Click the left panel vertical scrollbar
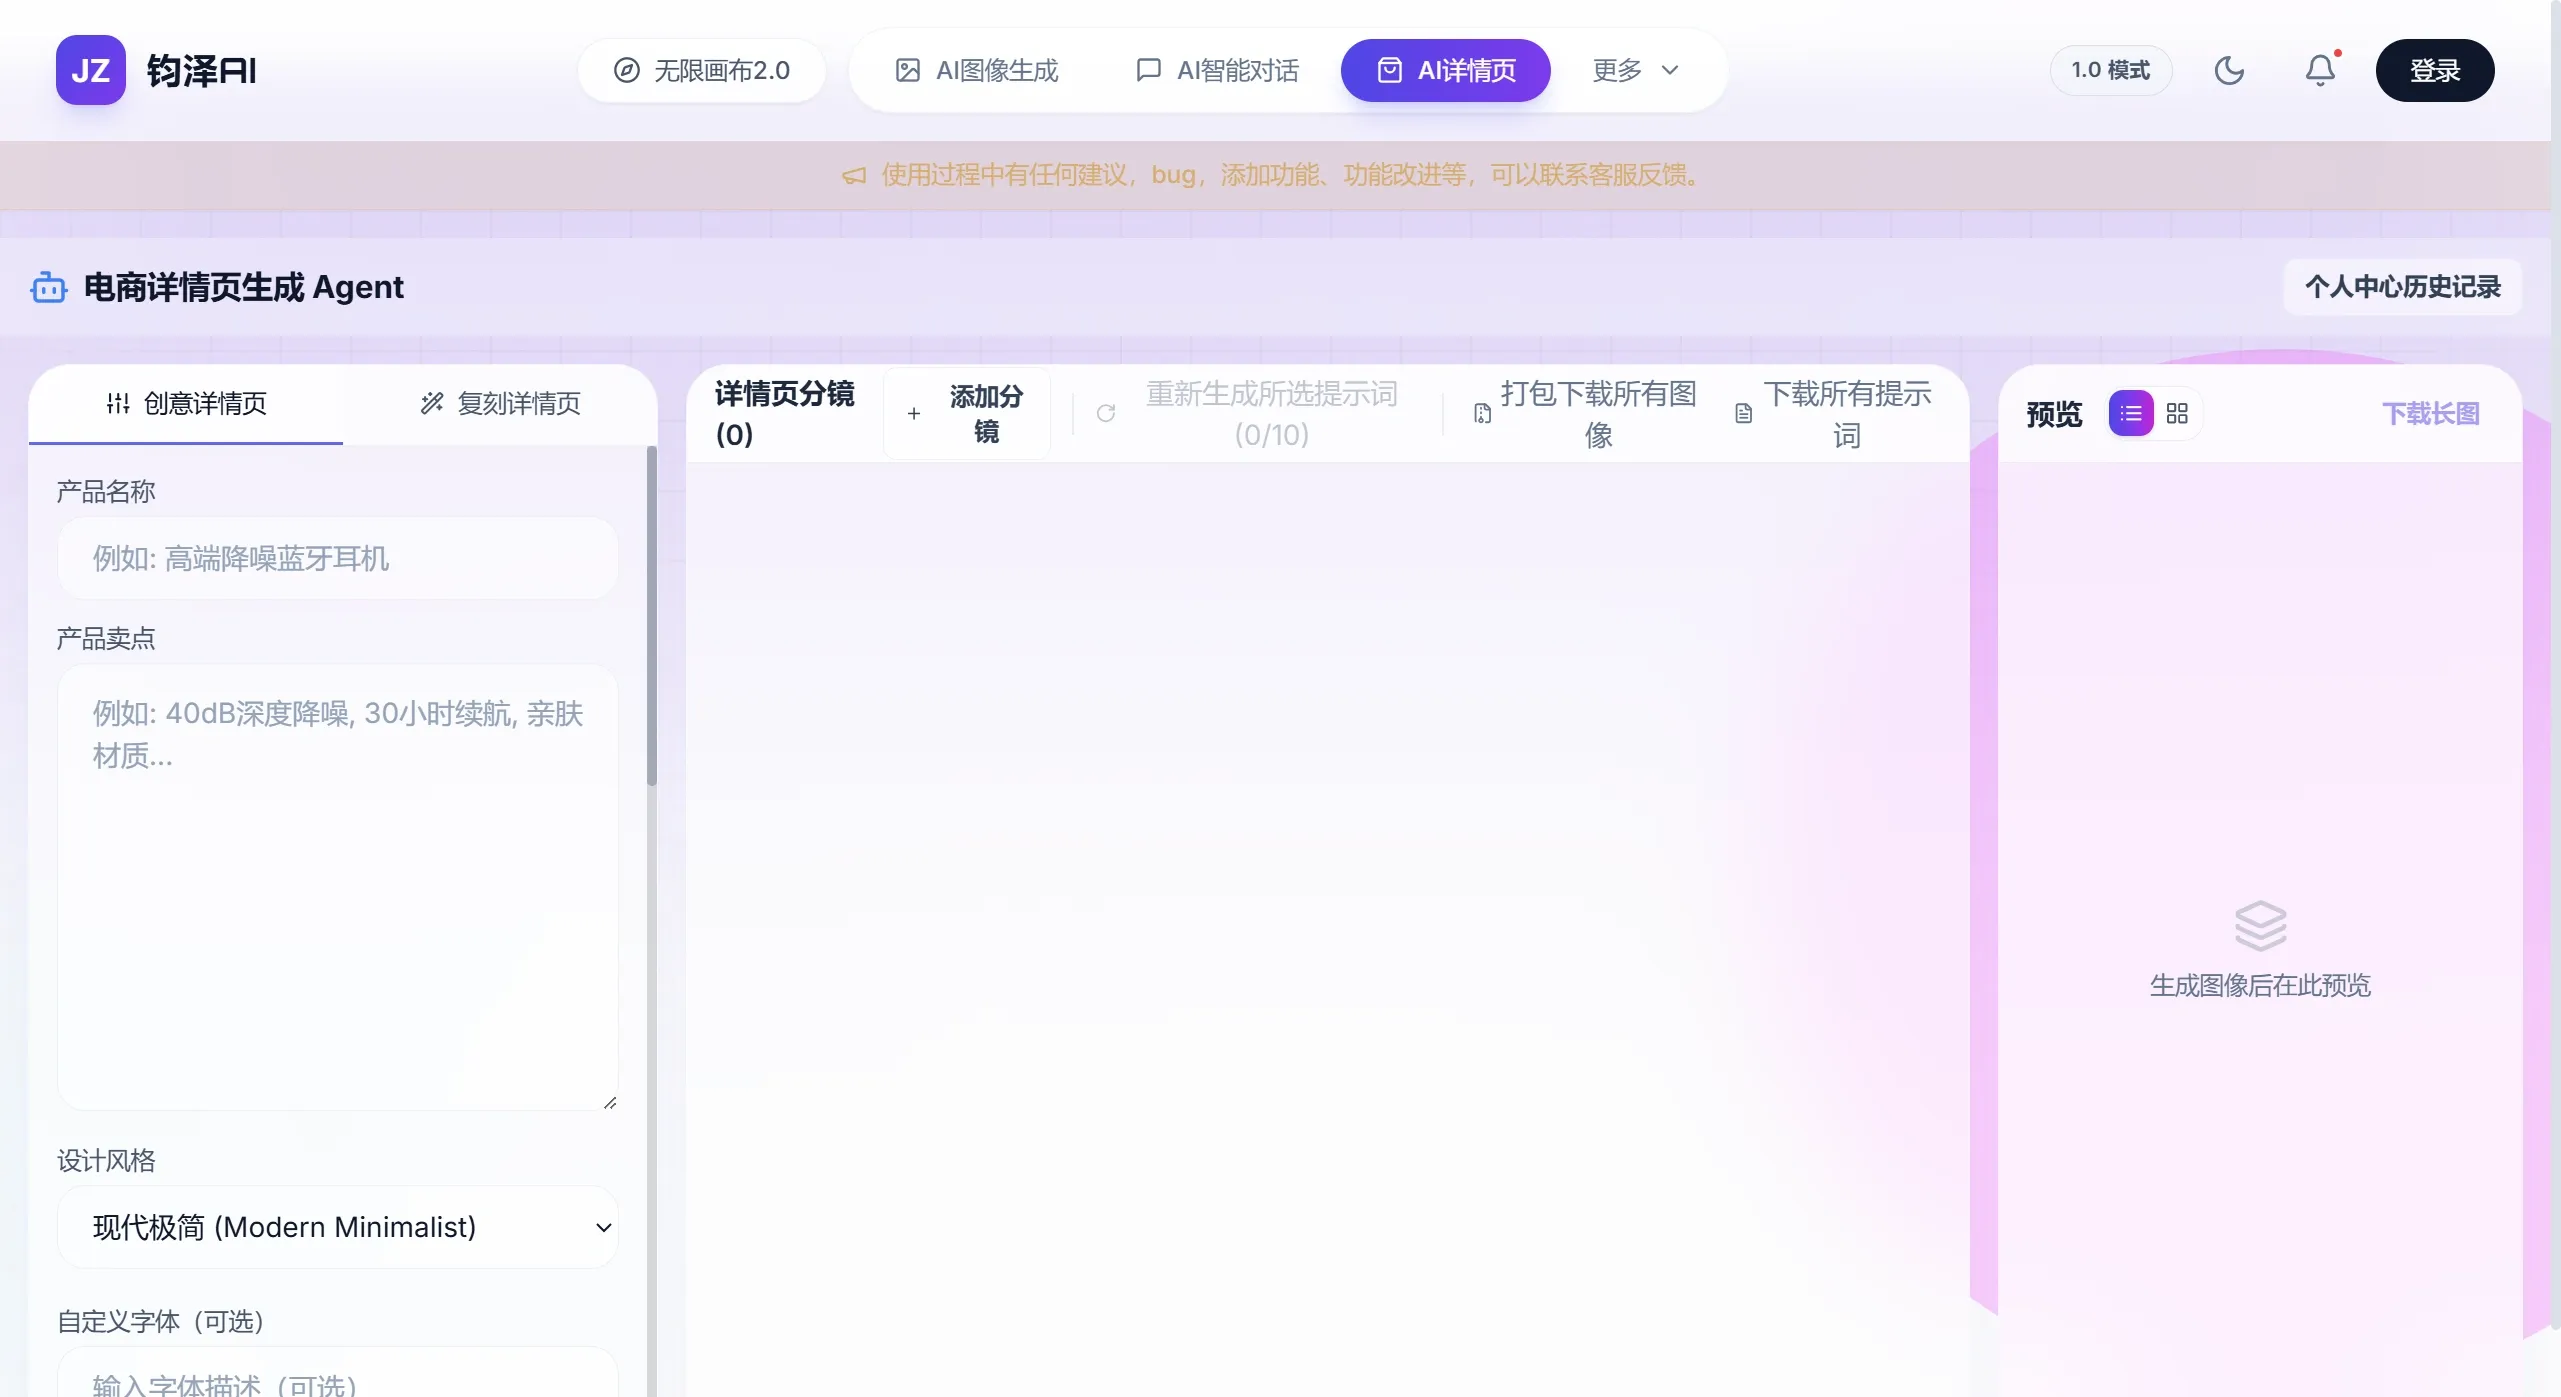Screen dimensions: 2561x1397 click(x=652, y=616)
